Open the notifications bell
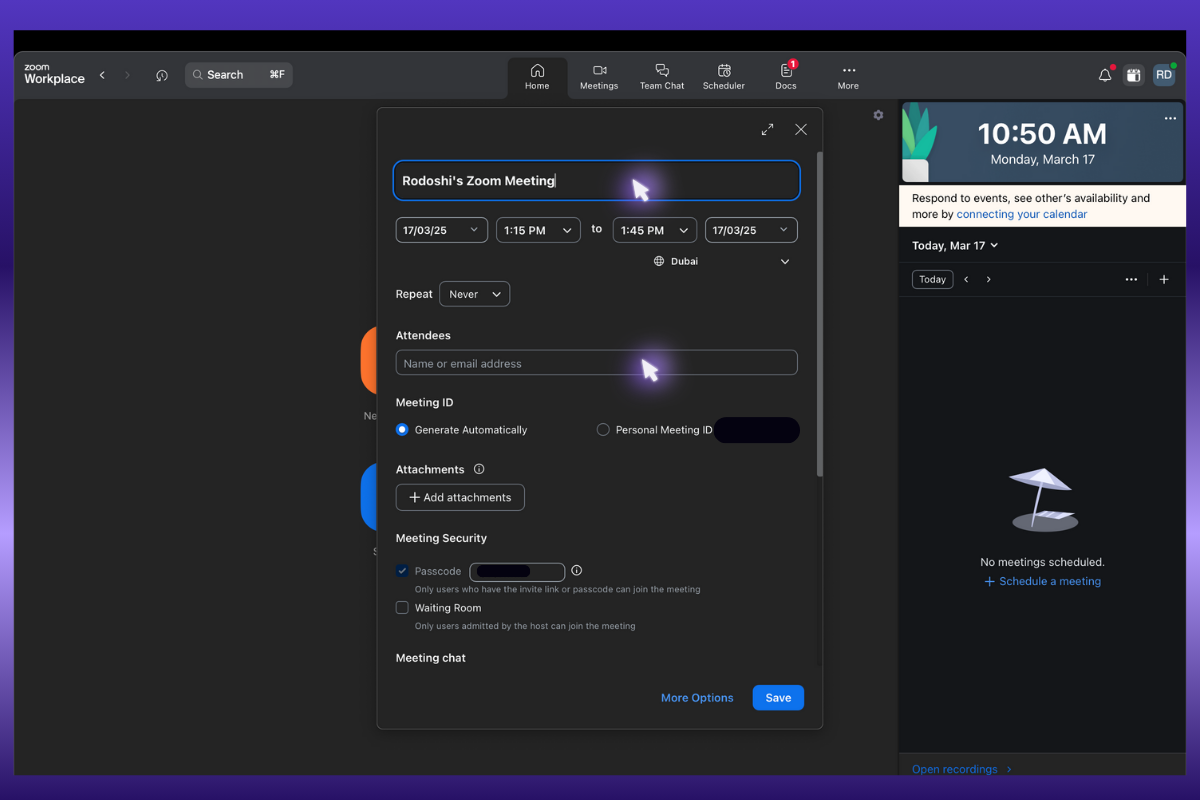The height and width of the screenshot is (800, 1200). coord(1105,75)
